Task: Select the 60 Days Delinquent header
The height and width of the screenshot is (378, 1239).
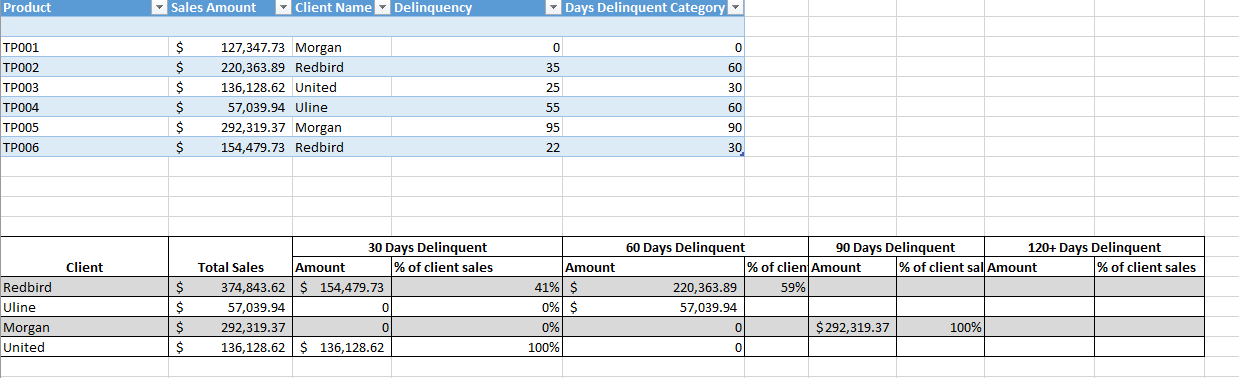Action: [x=685, y=247]
